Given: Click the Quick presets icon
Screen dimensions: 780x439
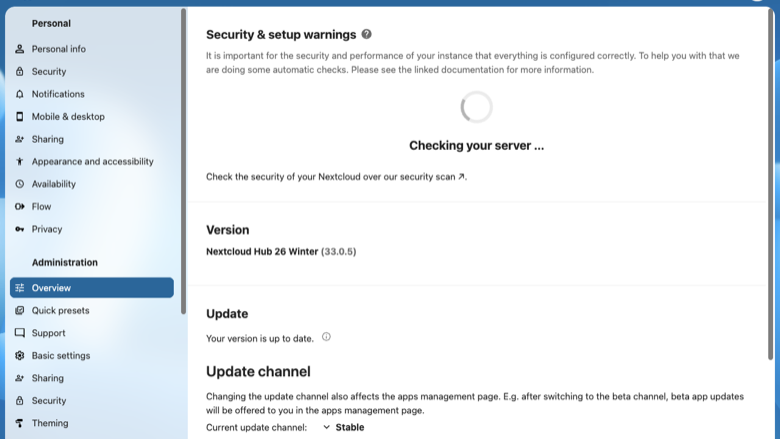Looking at the screenshot, I should point(19,310).
